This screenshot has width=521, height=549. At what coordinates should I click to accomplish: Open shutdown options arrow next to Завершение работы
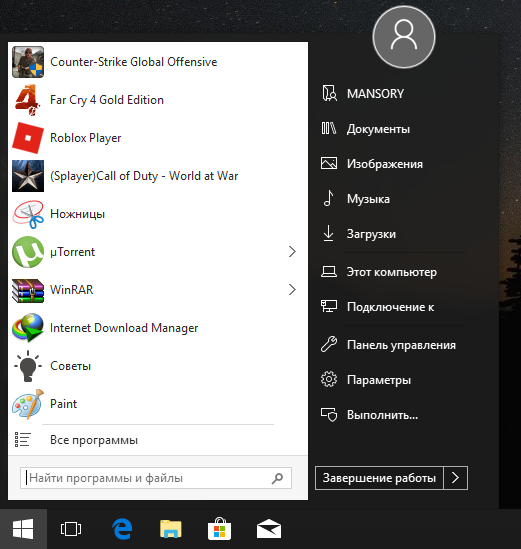coord(456,478)
